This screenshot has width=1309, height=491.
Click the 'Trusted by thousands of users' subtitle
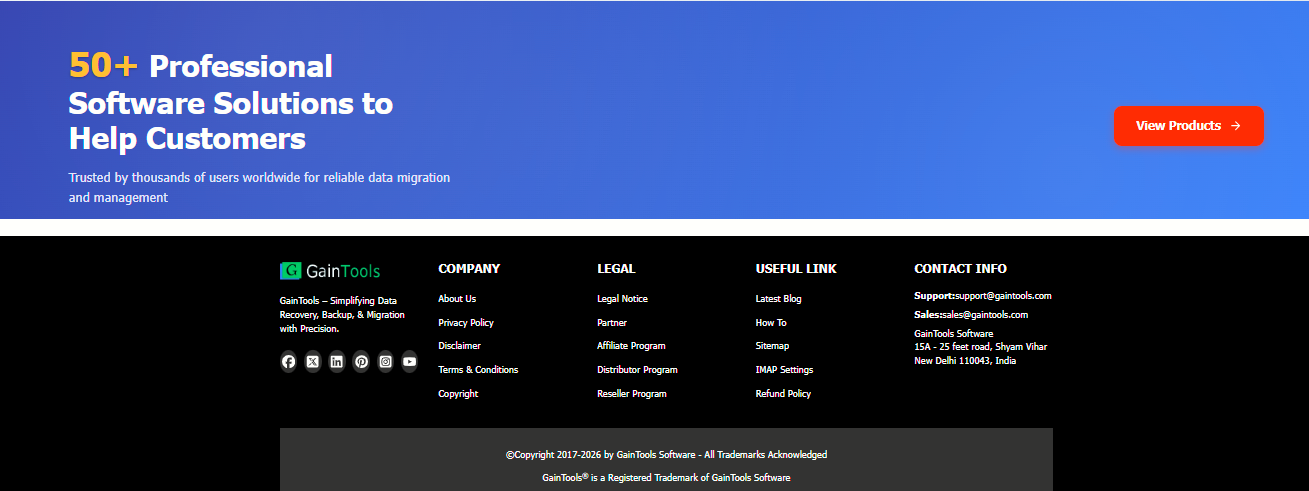(259, 188)
